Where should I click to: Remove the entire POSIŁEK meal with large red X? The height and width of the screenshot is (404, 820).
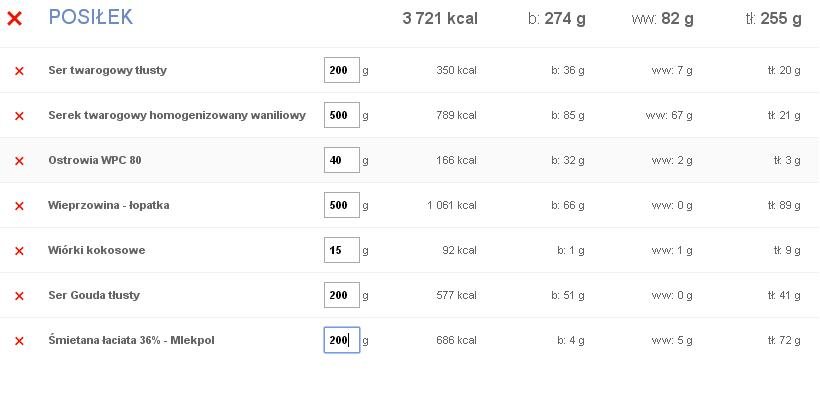coord(15,19)
